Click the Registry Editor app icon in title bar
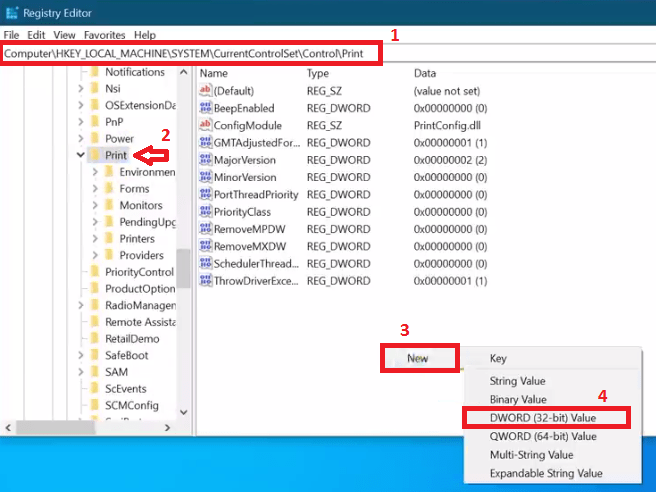The height and width of the screenshot is (492, 656). (12, 13)
